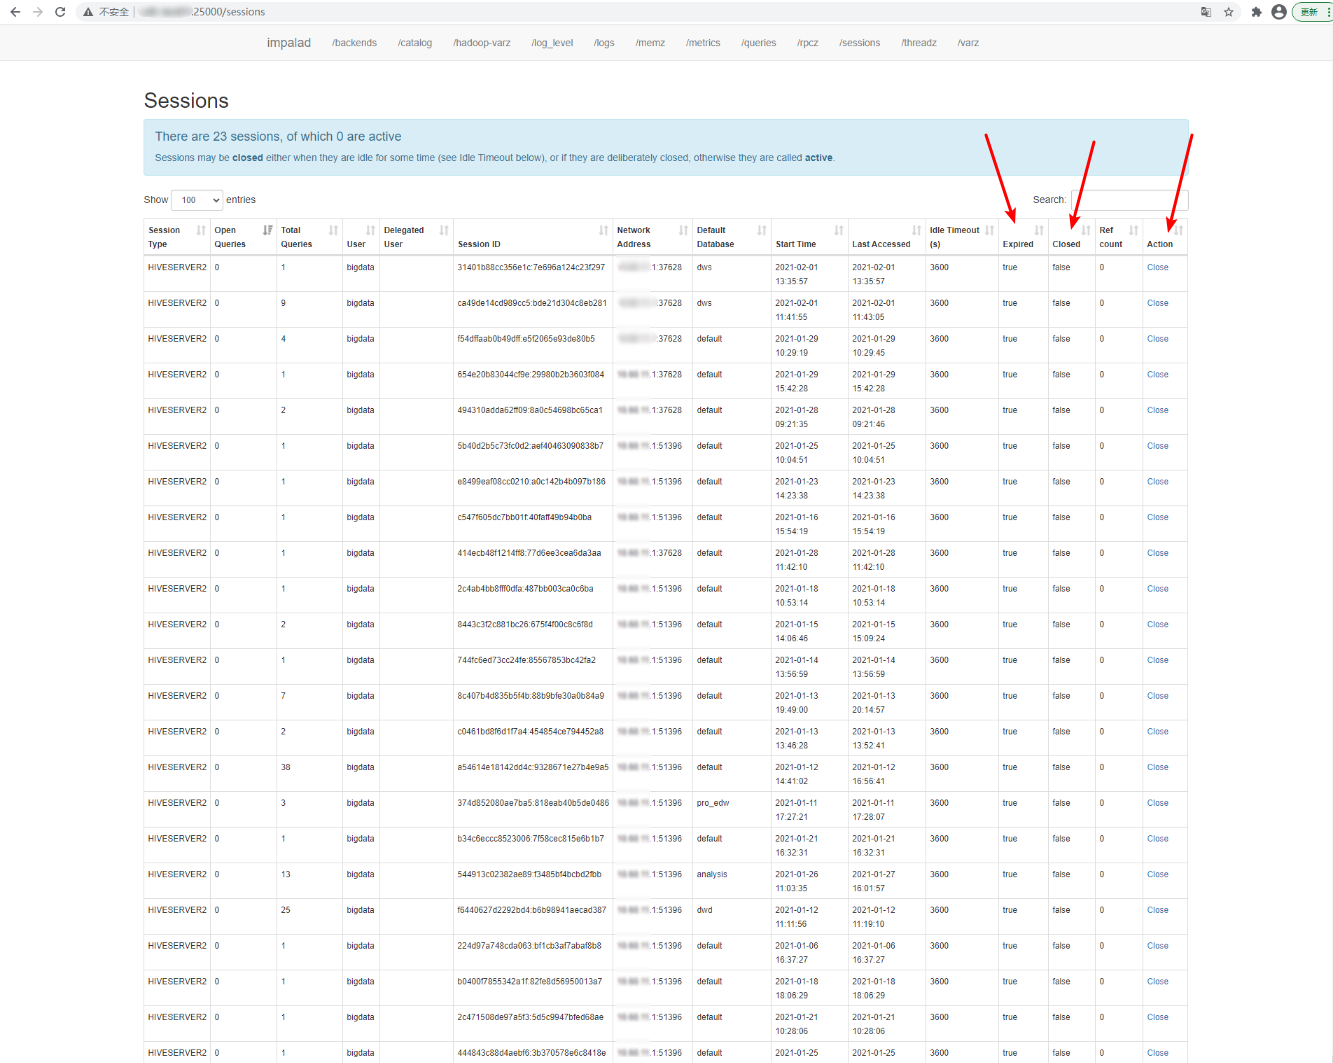Sort by Default Database column arrows
The height and width of the screenshot is (1063, 1333).
click(762, 230)
